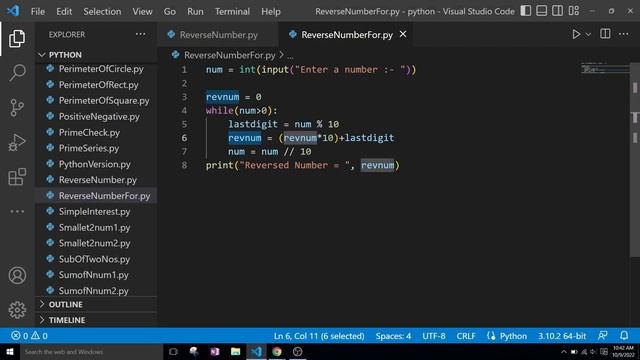Open ReverseNumber.py in Explorer list
The height and width of the screenshot is (360, 640).
pyautogui.click(x=96, y=180)
